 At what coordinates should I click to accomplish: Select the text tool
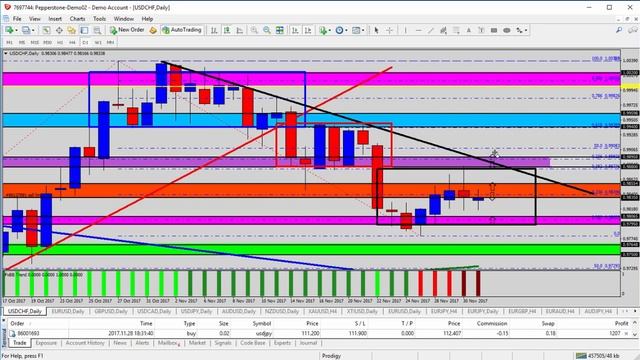[469, 30]
